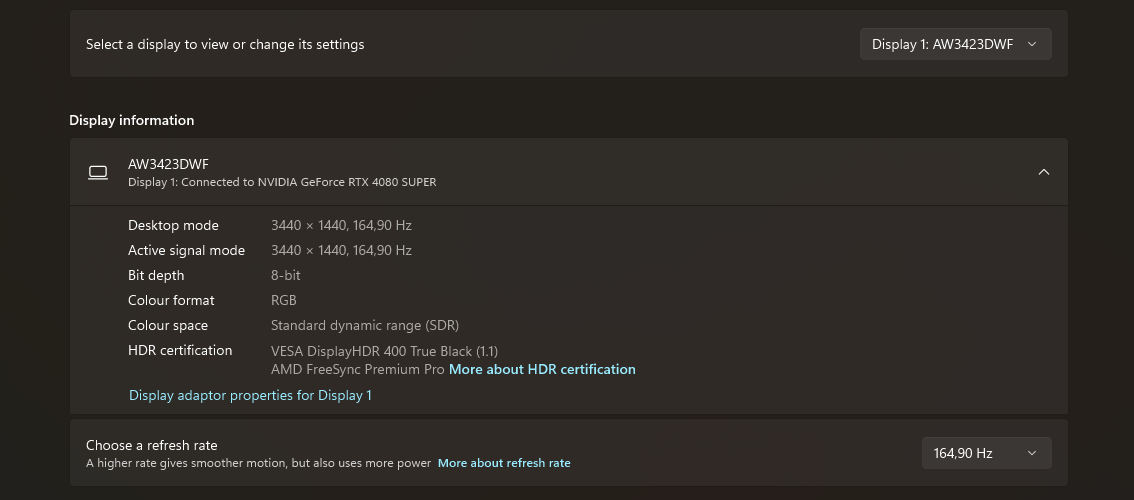Select the 8-bit bit depth value
This screenshot has height=500, width=1134.
pos(286,275)
